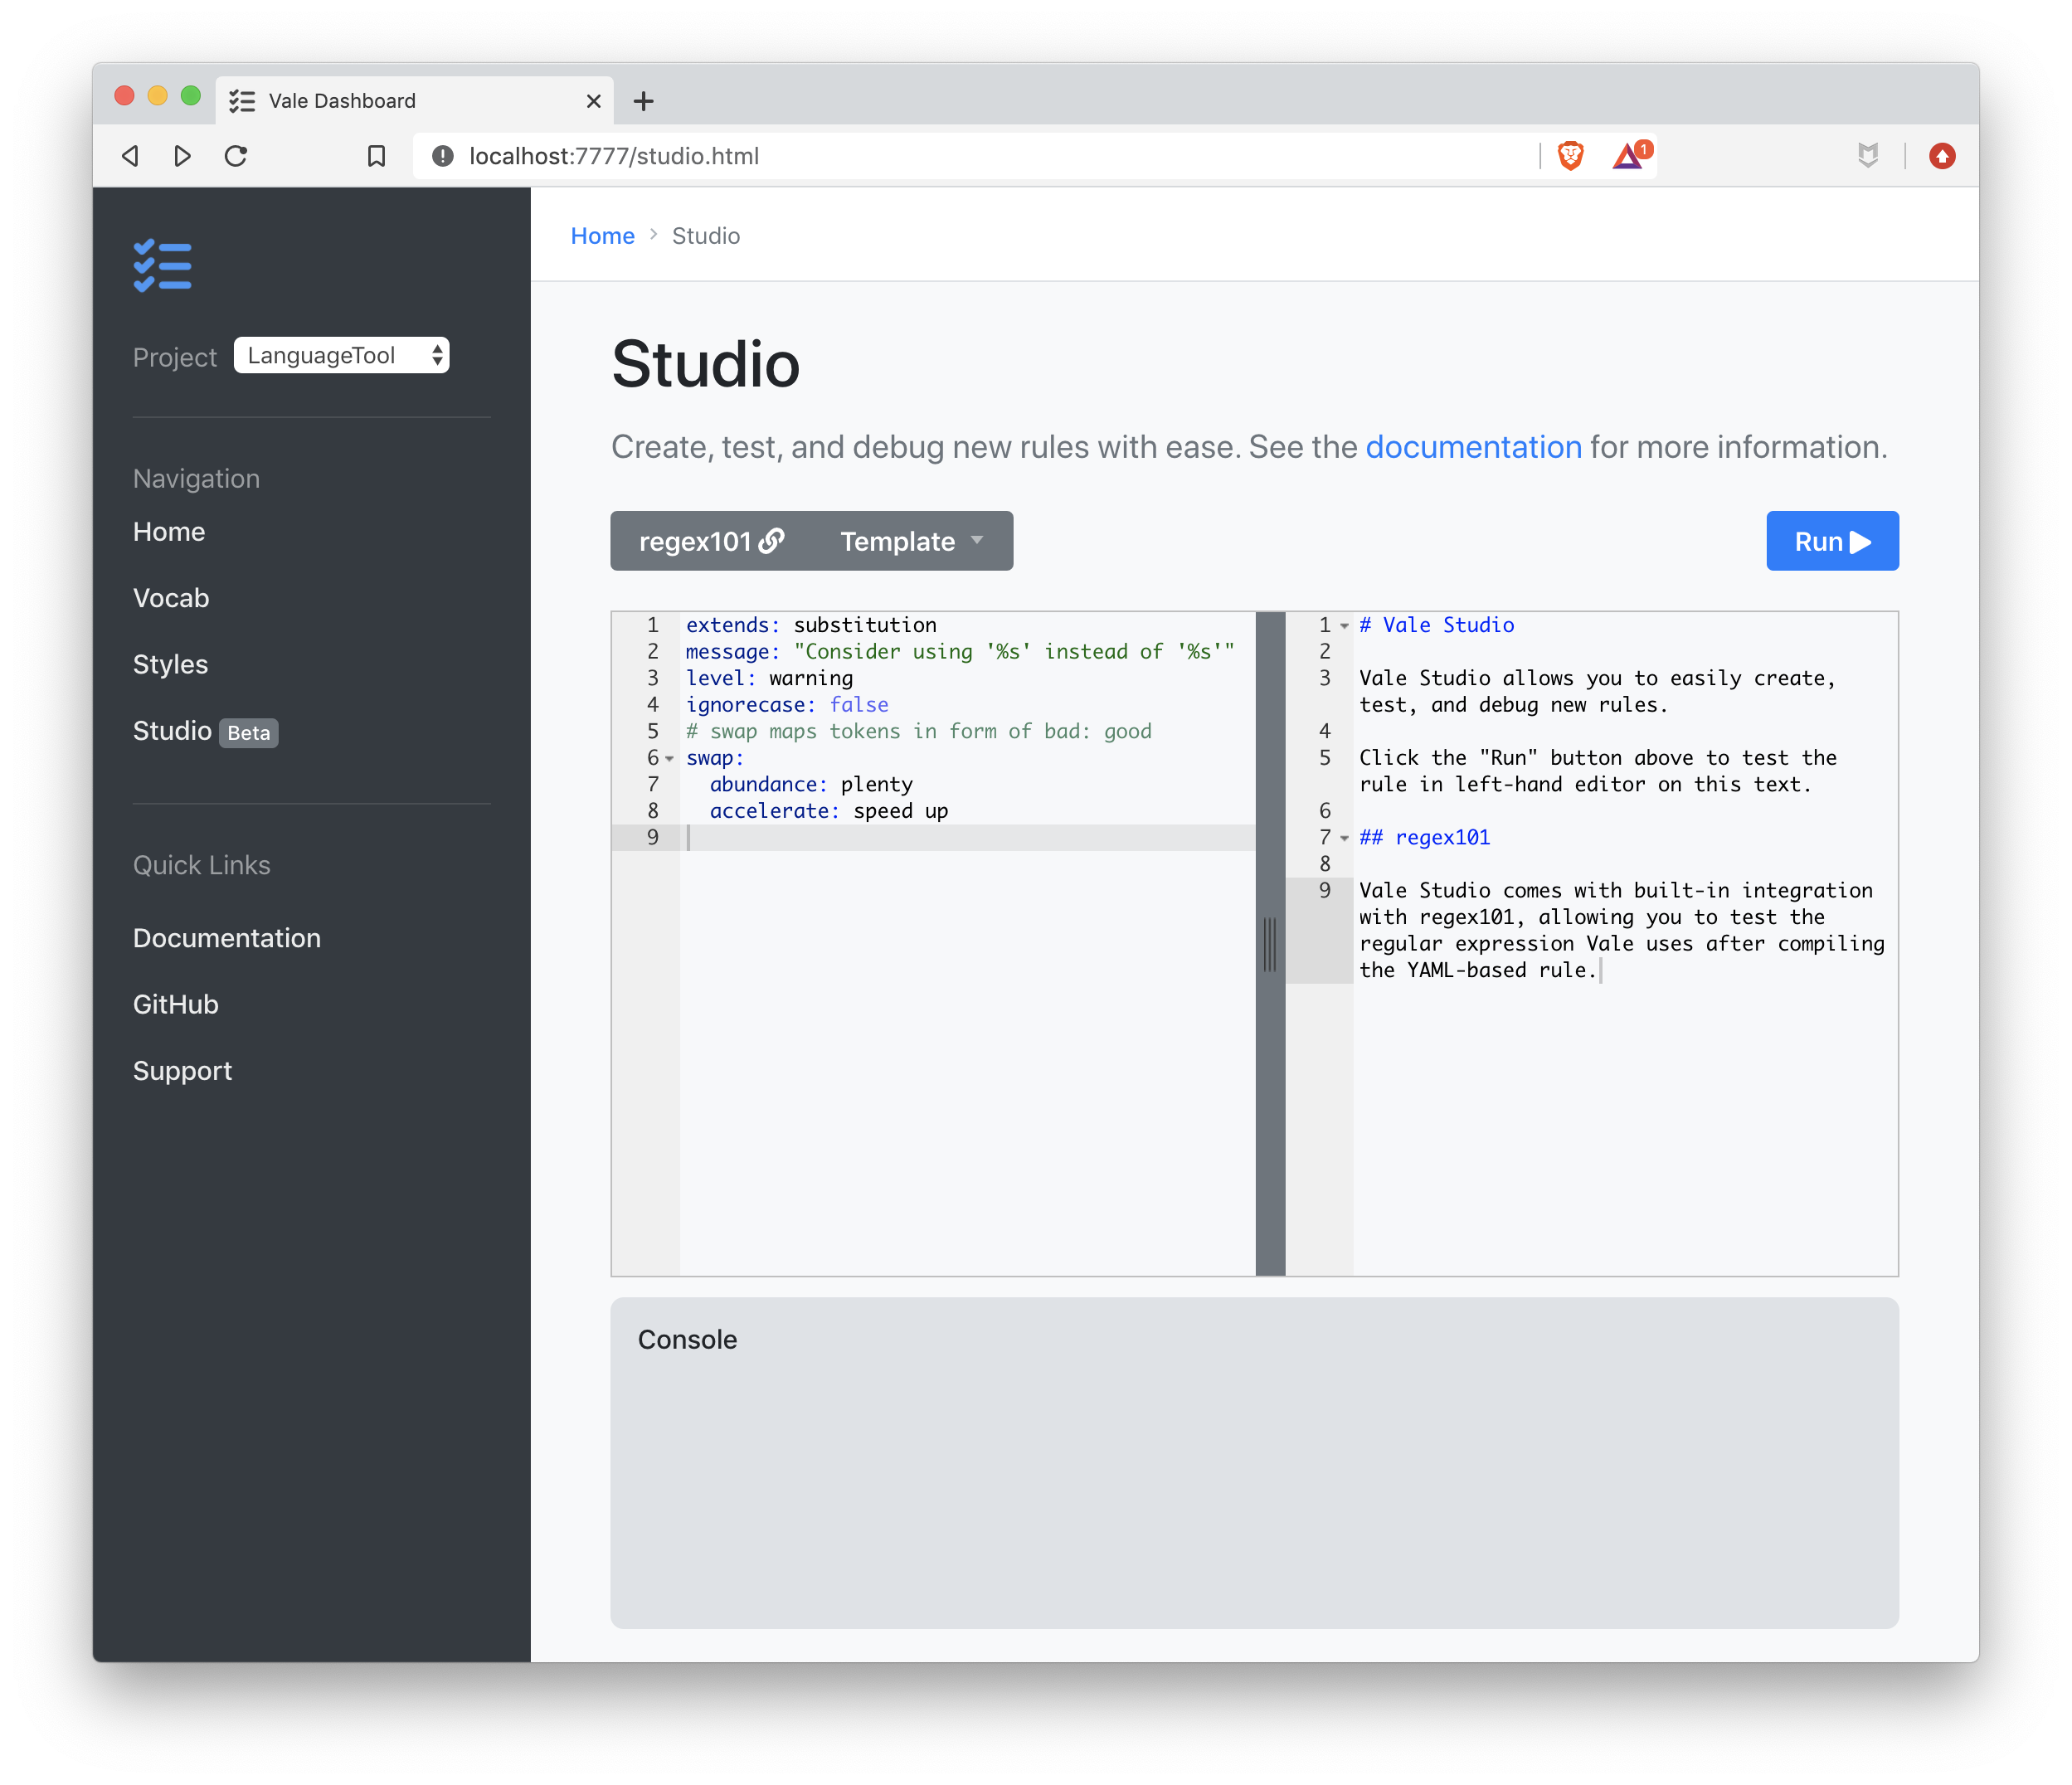The image size is (2072, 1785).
Task: Click the '# swap maps tokens' comment line
Action: coord(918,732)
